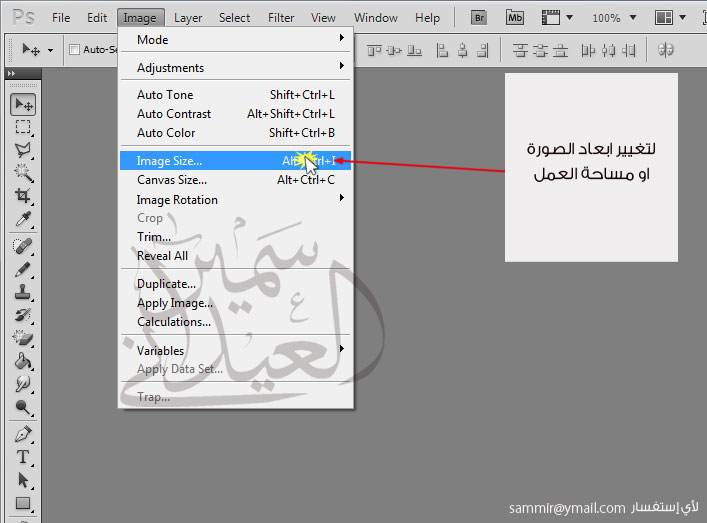The width and height of the screenshot is (707, 523).
Task: Expand the collapsed toolbox with double arrows
Action: (x=11, y=73)
